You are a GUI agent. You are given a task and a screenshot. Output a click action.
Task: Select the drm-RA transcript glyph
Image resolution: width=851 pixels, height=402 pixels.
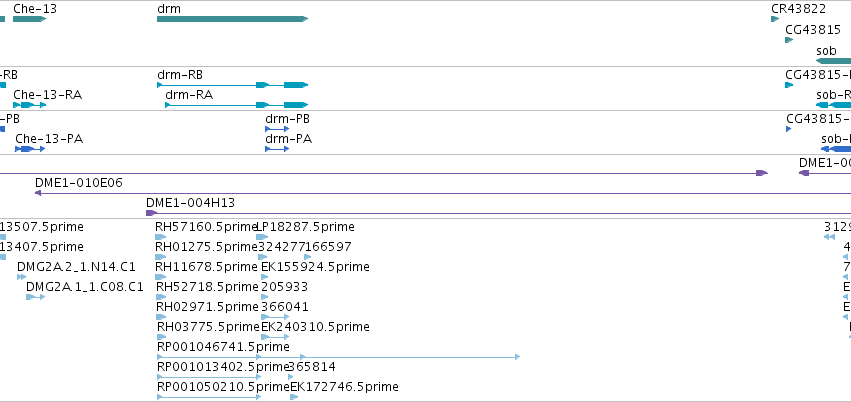tap(237, 105)
